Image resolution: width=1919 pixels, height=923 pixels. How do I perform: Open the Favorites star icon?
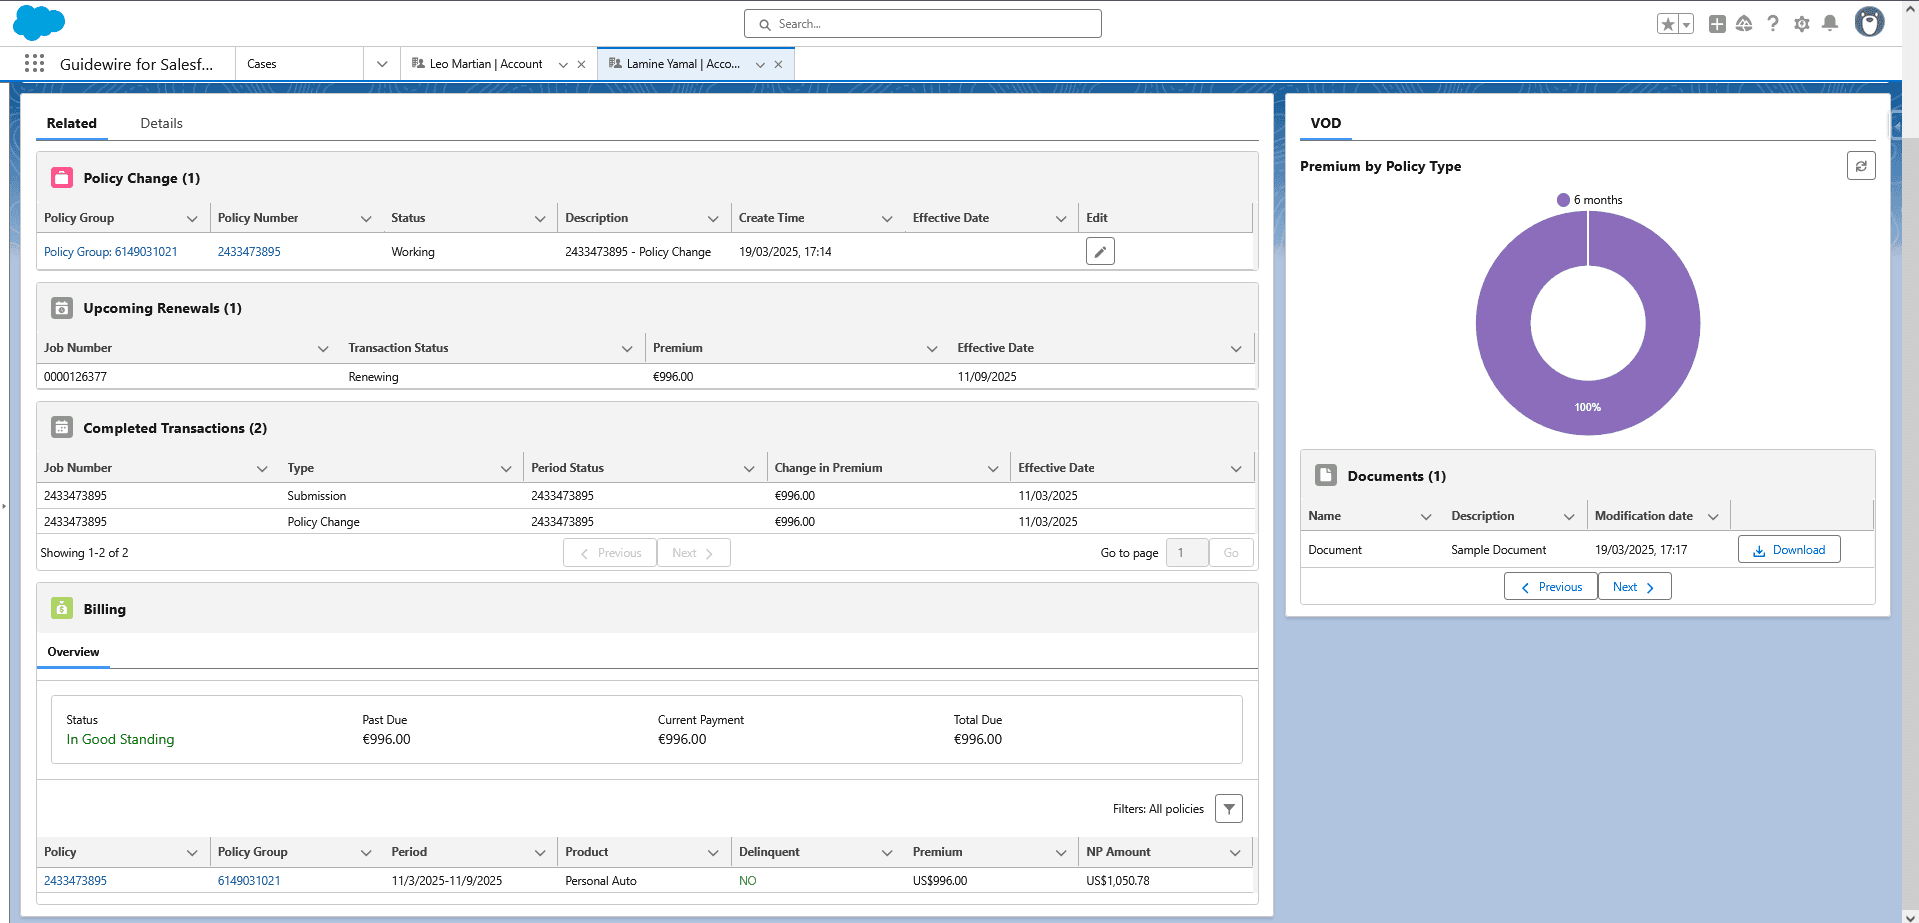(x=1668, y=24)
